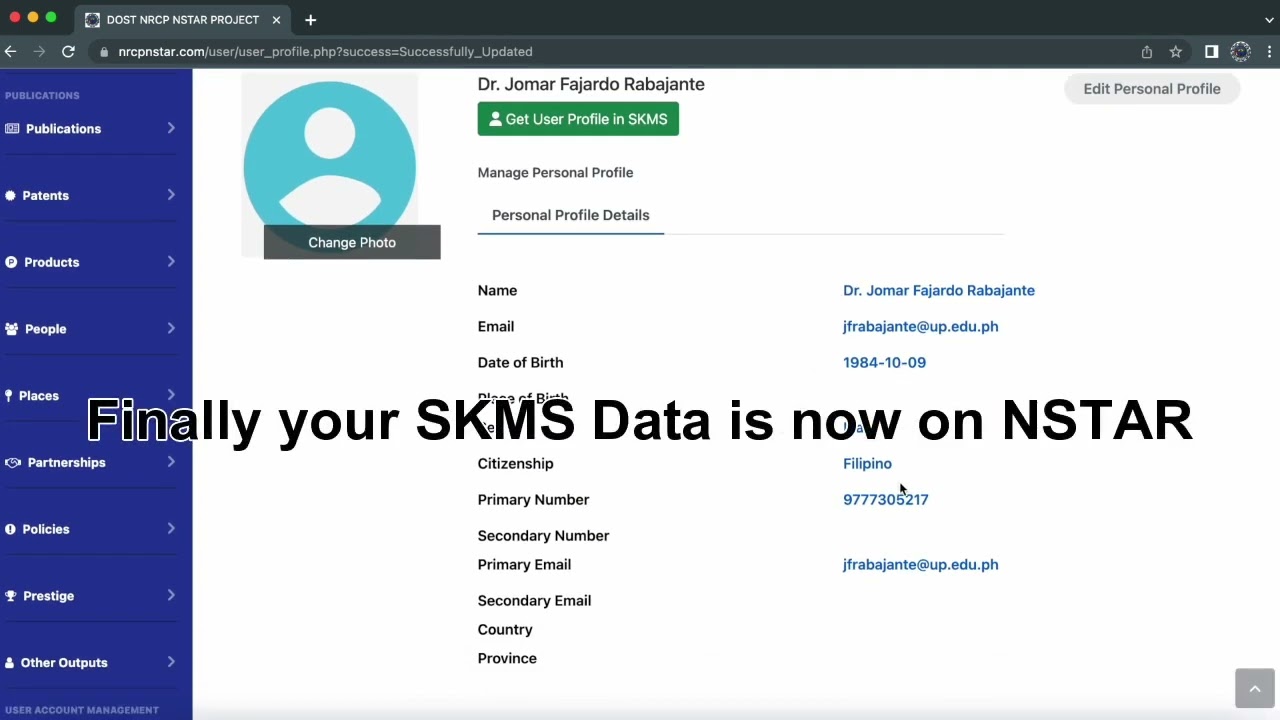Click scroll-to-top arrow button
This screenshot has width=1280, height=720.
pos(1255,688)
